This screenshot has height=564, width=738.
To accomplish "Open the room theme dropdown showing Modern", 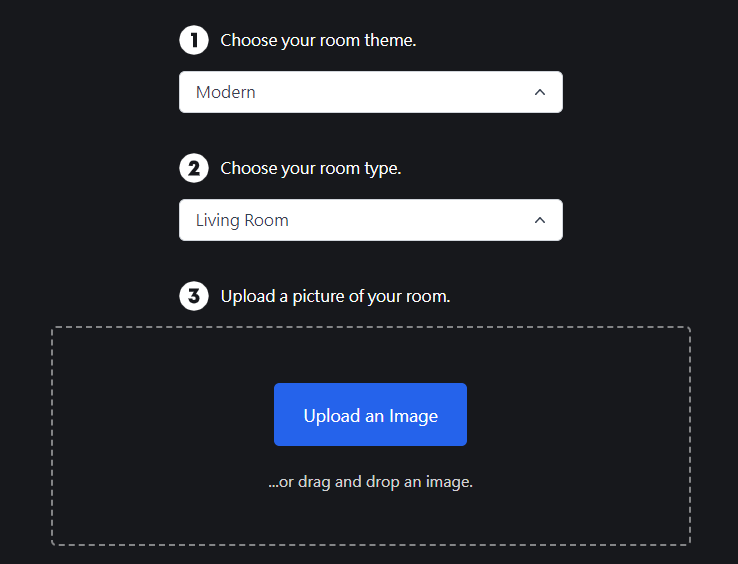I will pyautogui.click(x=370, y=92).
